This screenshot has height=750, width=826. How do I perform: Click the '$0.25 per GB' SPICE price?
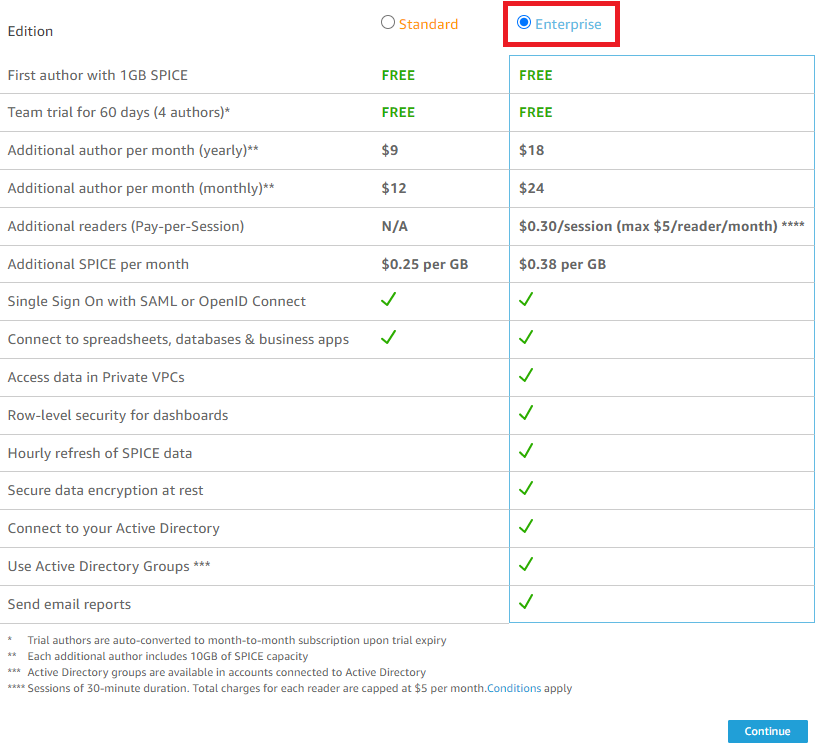[425, 264]
